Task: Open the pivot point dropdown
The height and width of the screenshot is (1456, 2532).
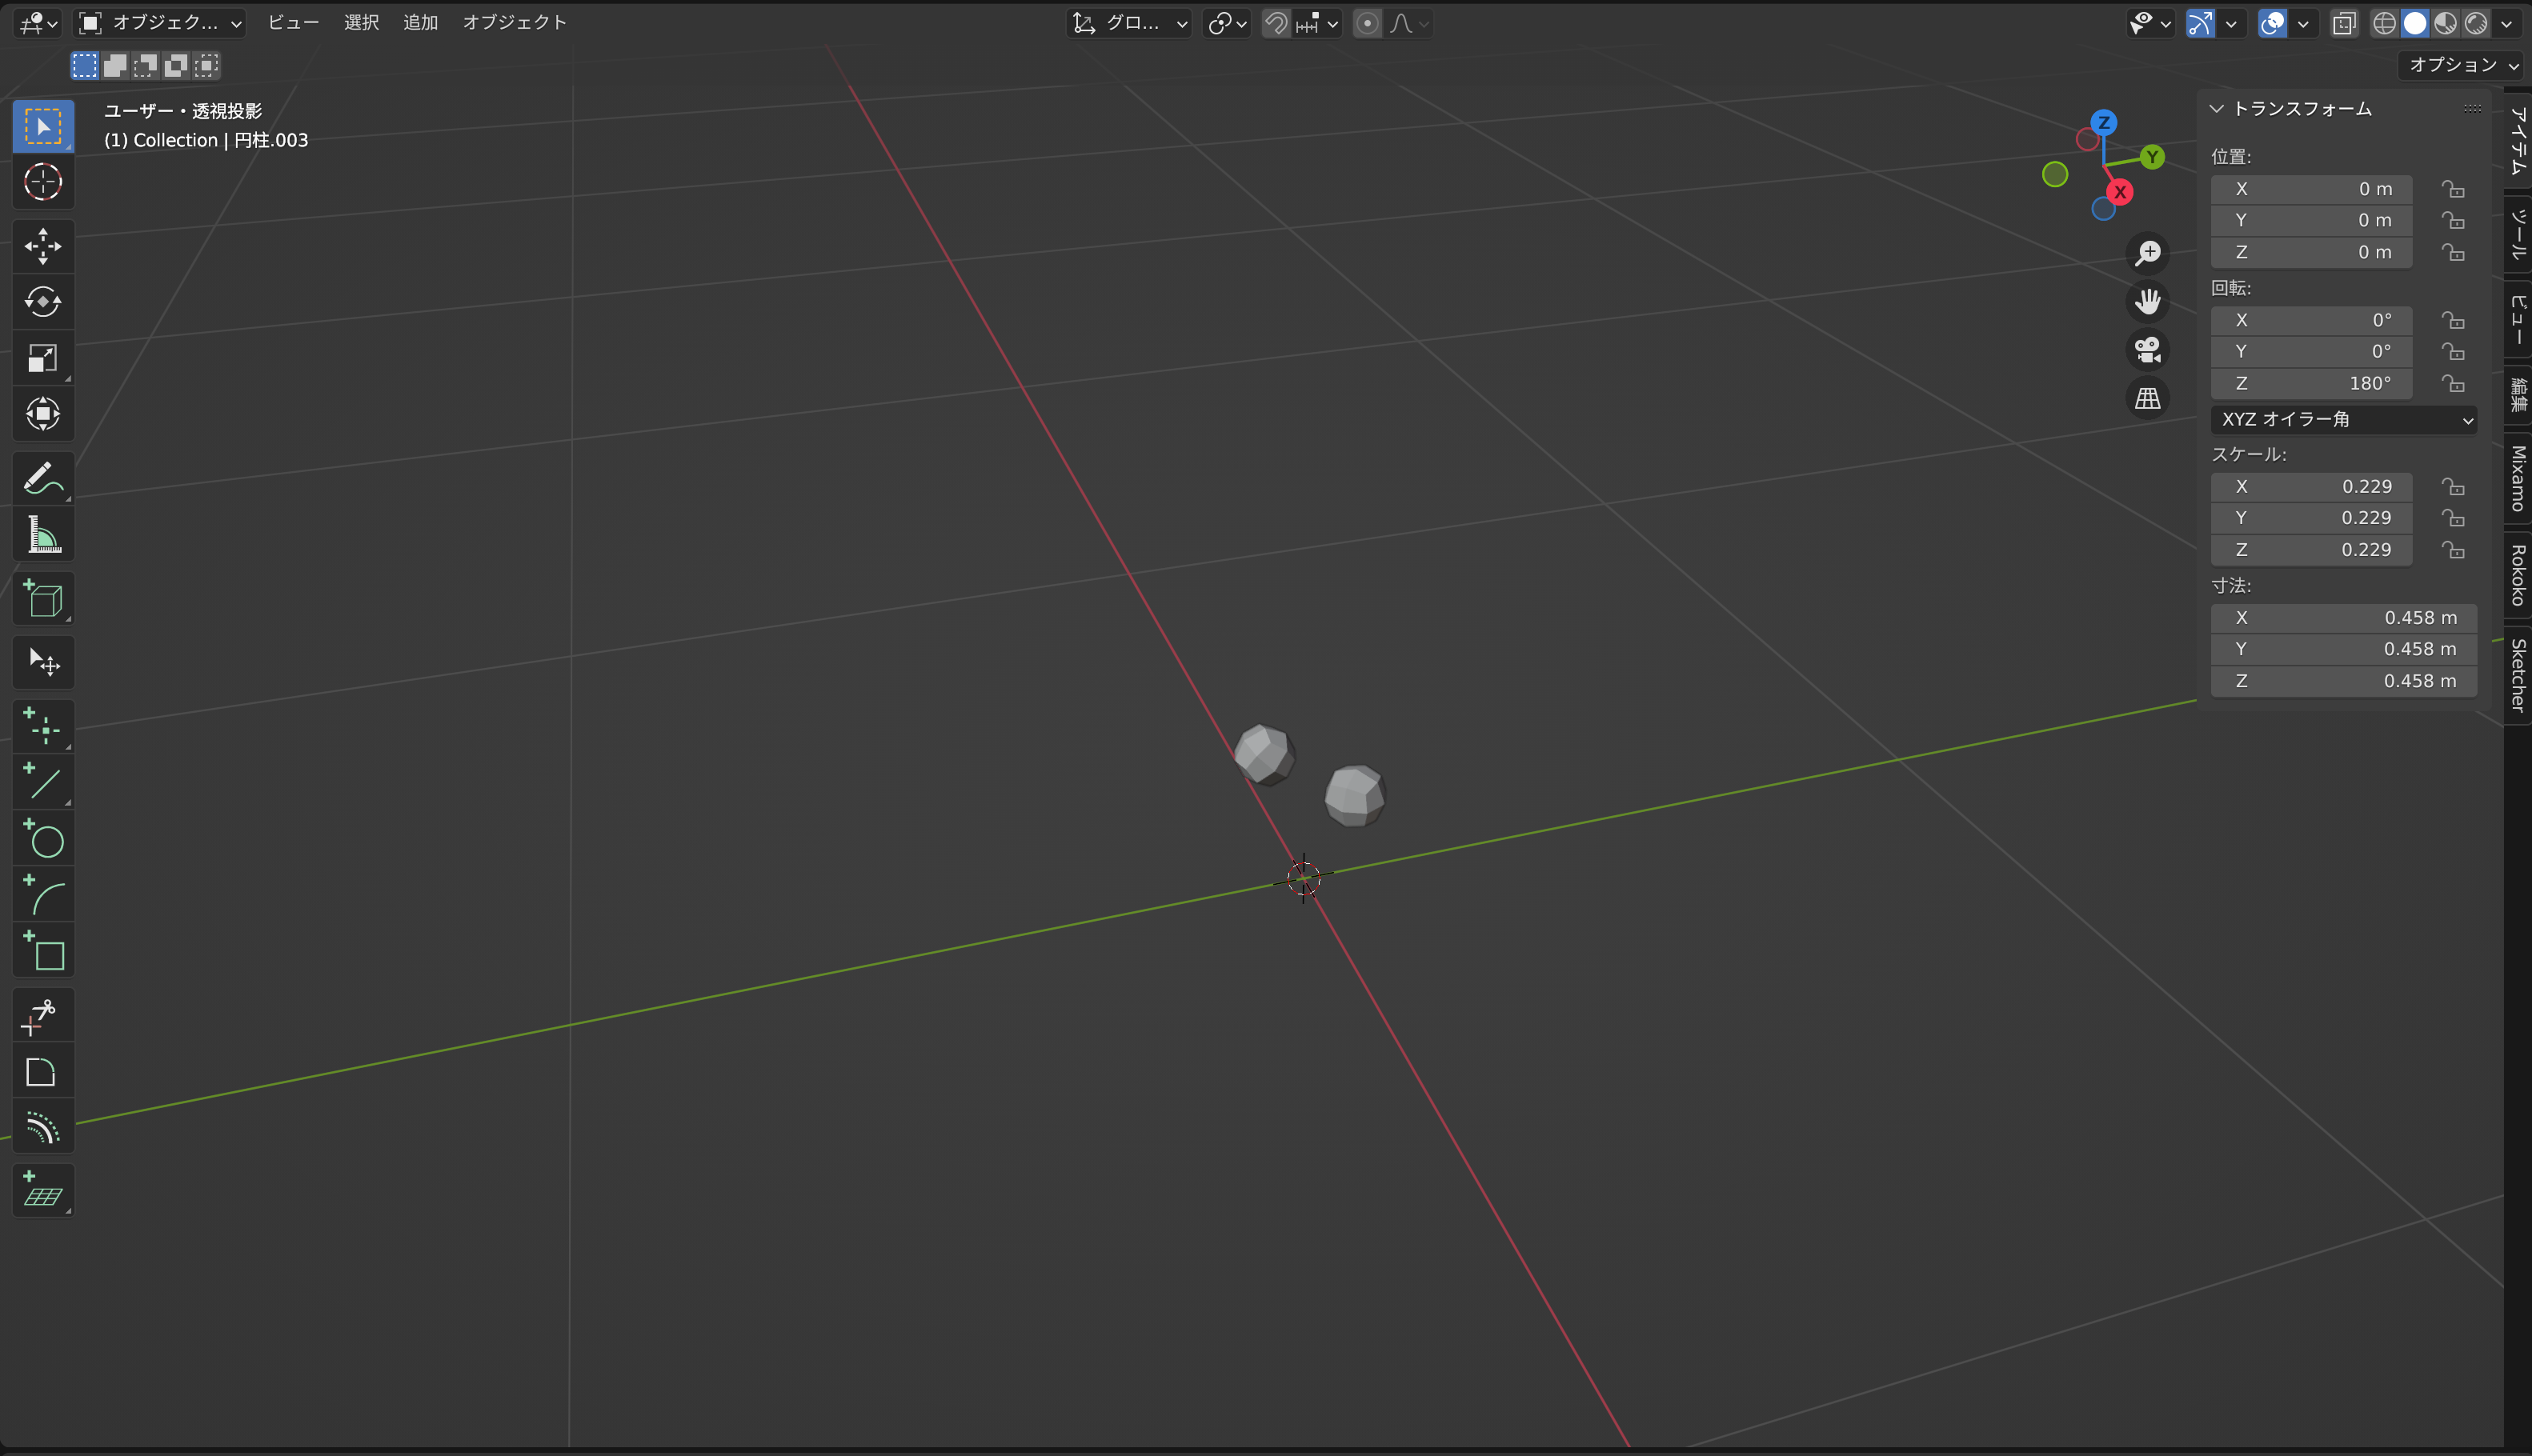Action: (1227, 23)
